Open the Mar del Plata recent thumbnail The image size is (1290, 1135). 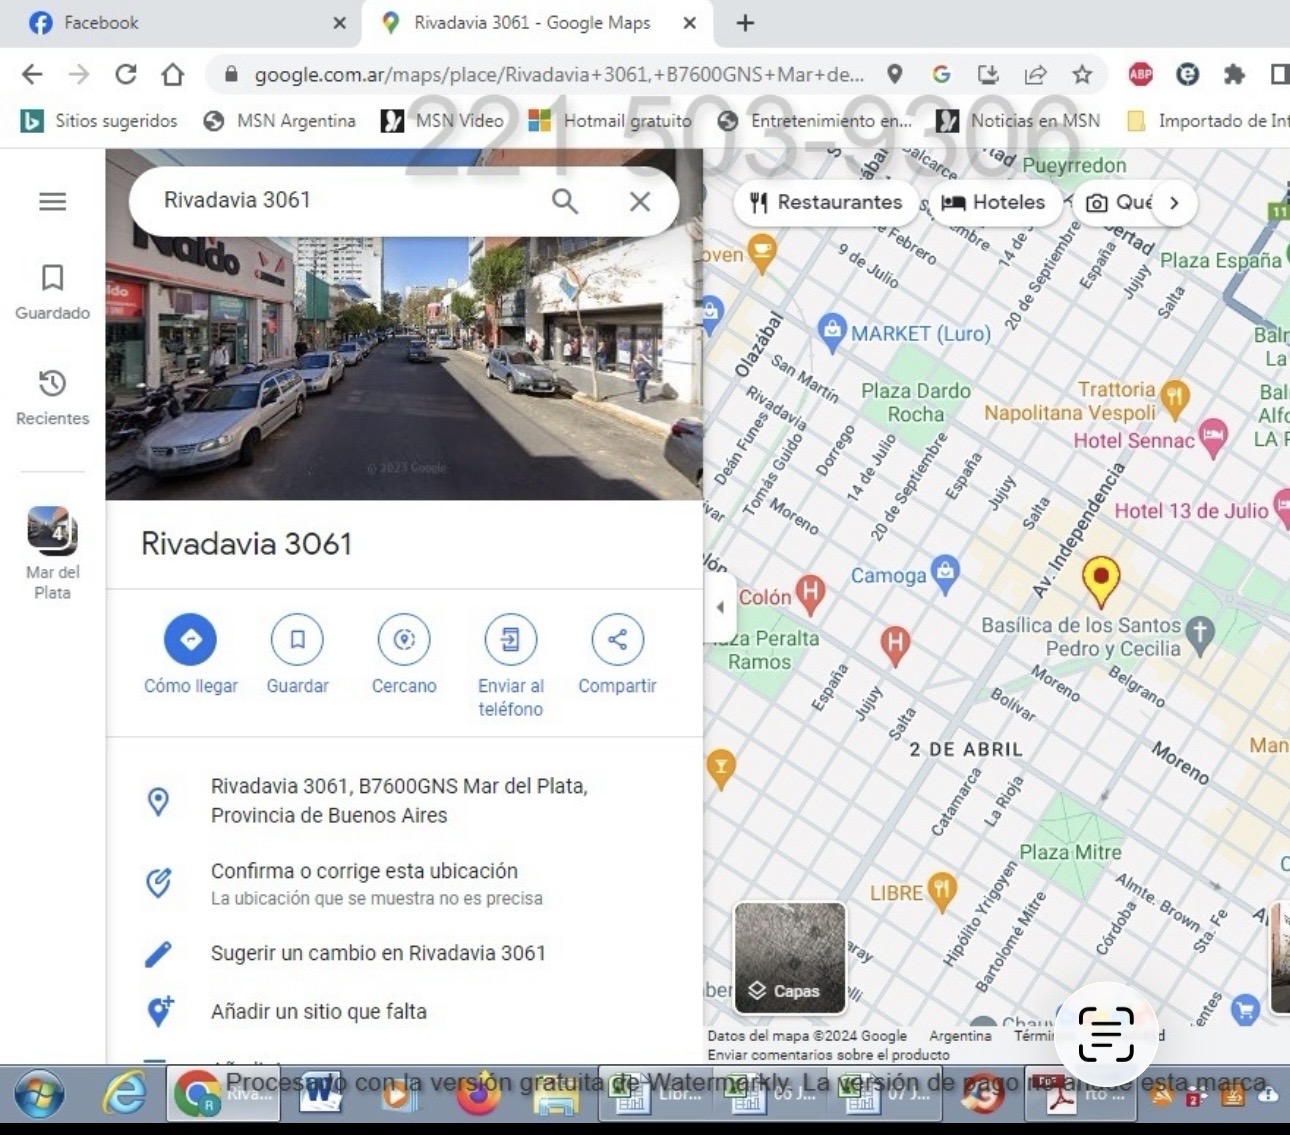pos(52,553)
